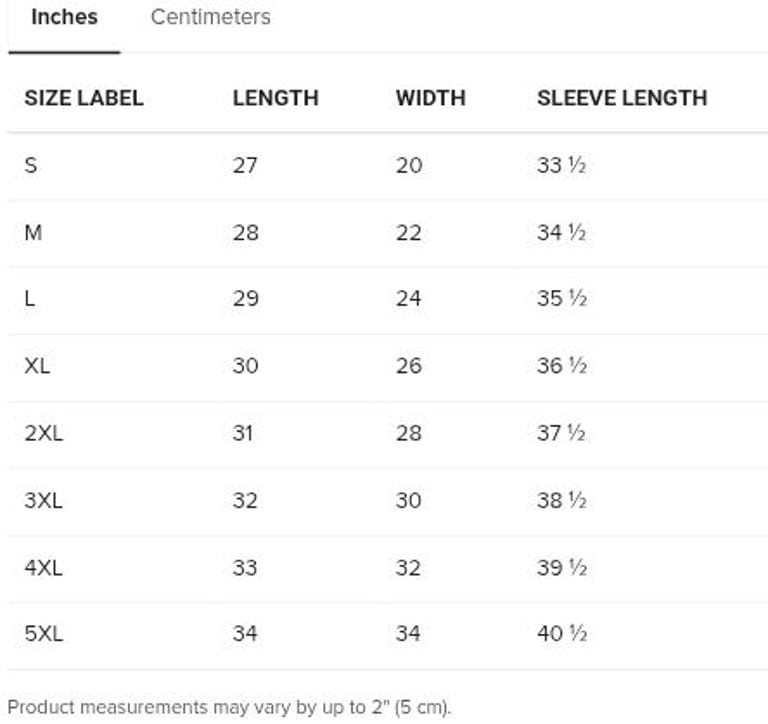This screenshot has height=724, width=768.
Task: Click the WIDTH column header
Action: (x=430, y=98)
